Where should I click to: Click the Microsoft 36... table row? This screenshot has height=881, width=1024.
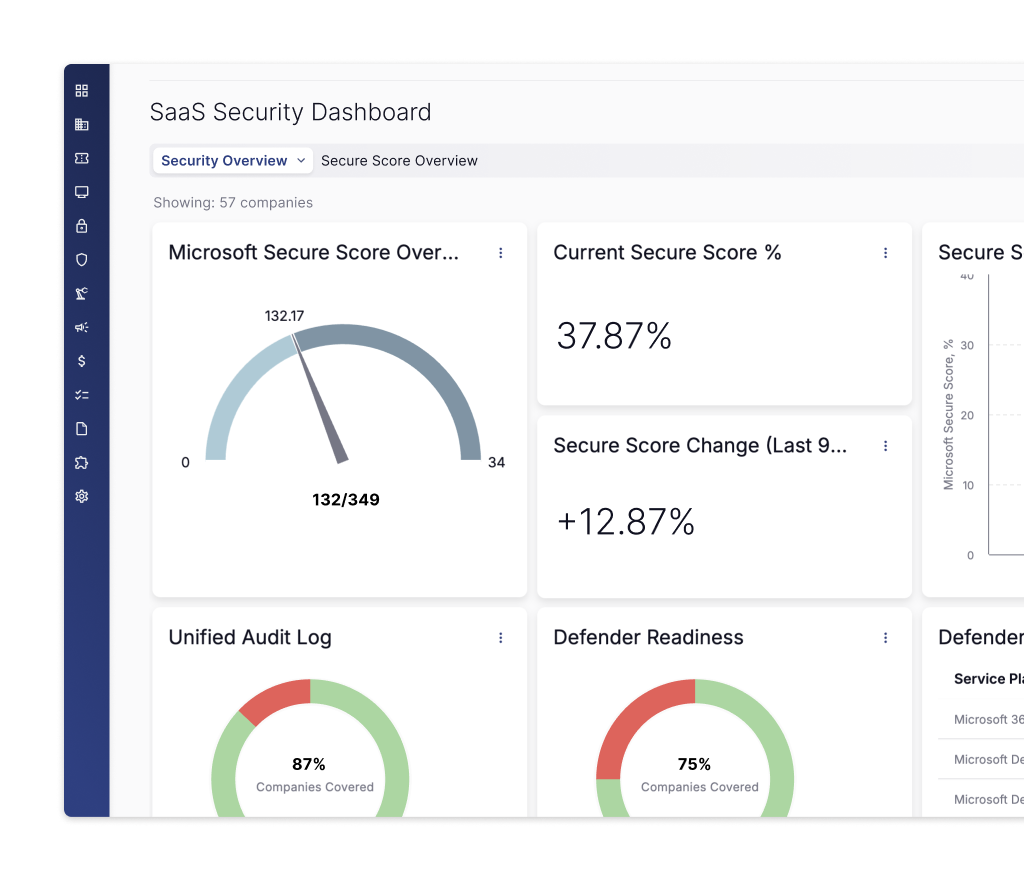(x=981, y=719)
